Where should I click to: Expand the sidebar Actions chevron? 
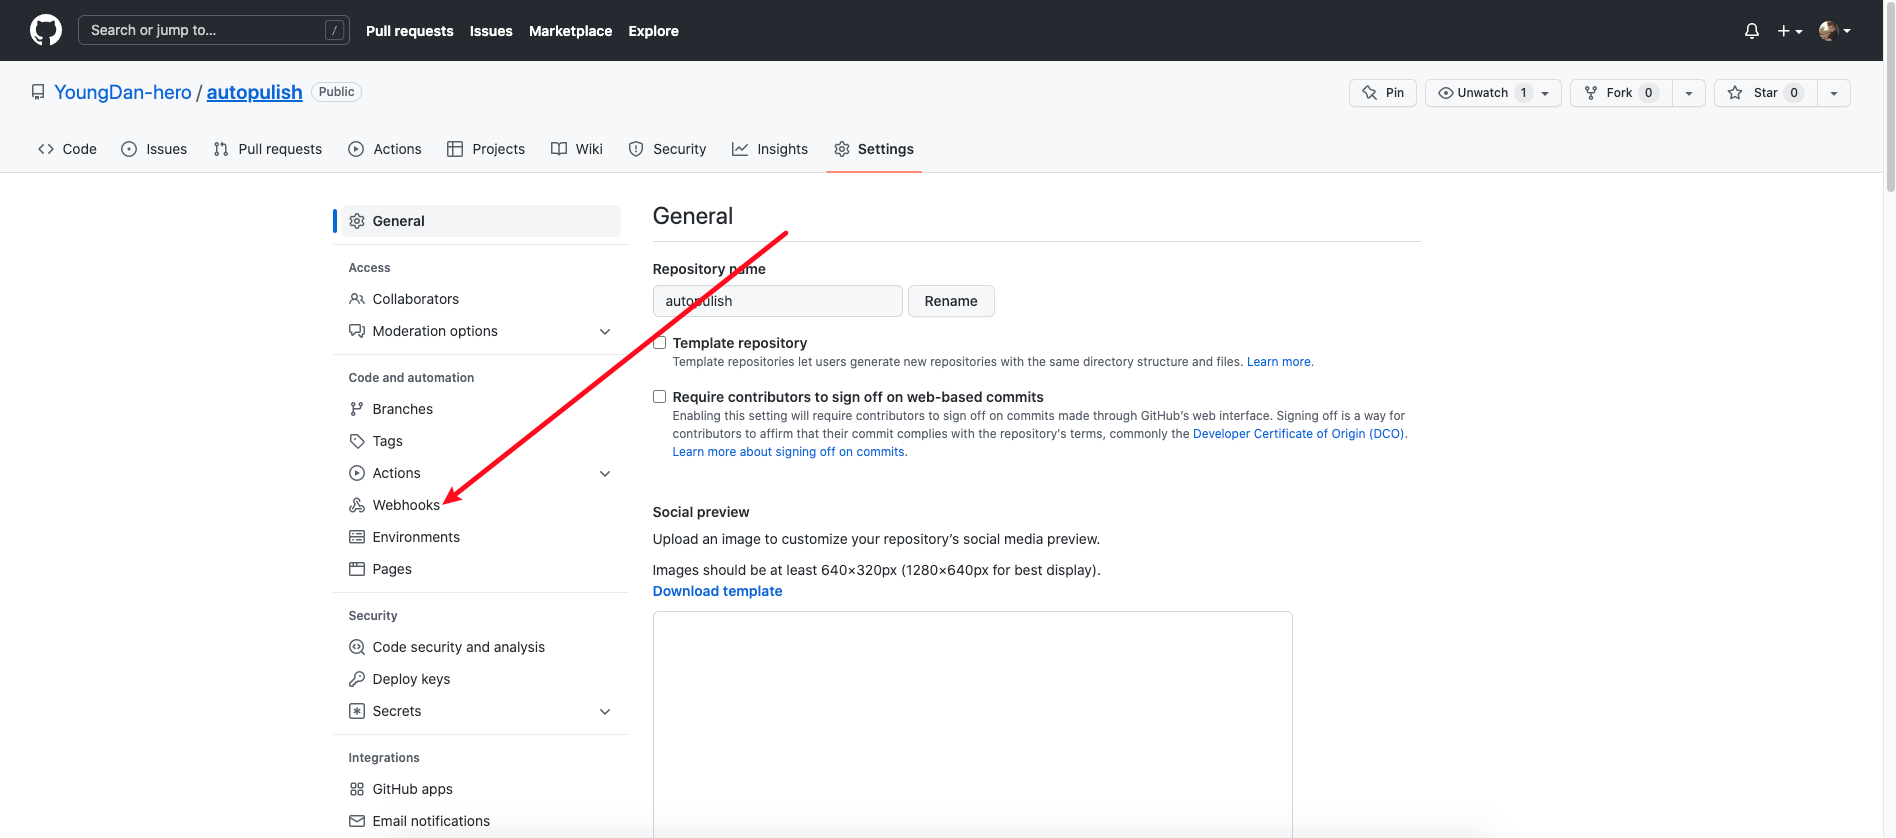tap(605, 473)
